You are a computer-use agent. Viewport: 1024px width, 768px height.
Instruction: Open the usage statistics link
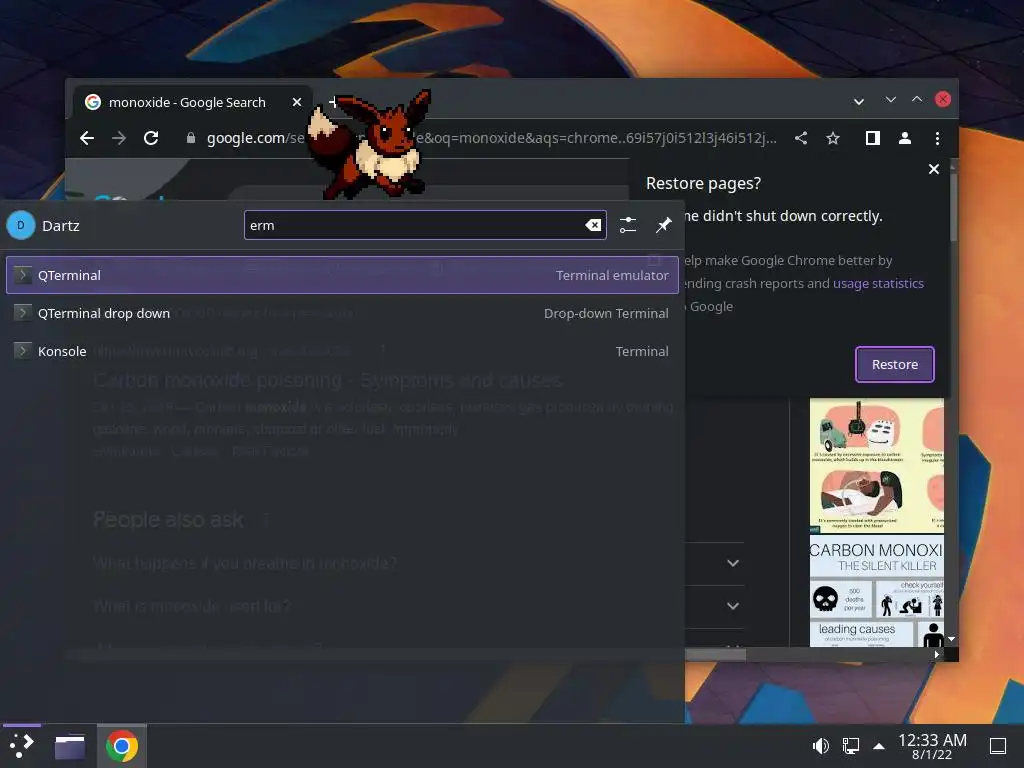point(878,283)
